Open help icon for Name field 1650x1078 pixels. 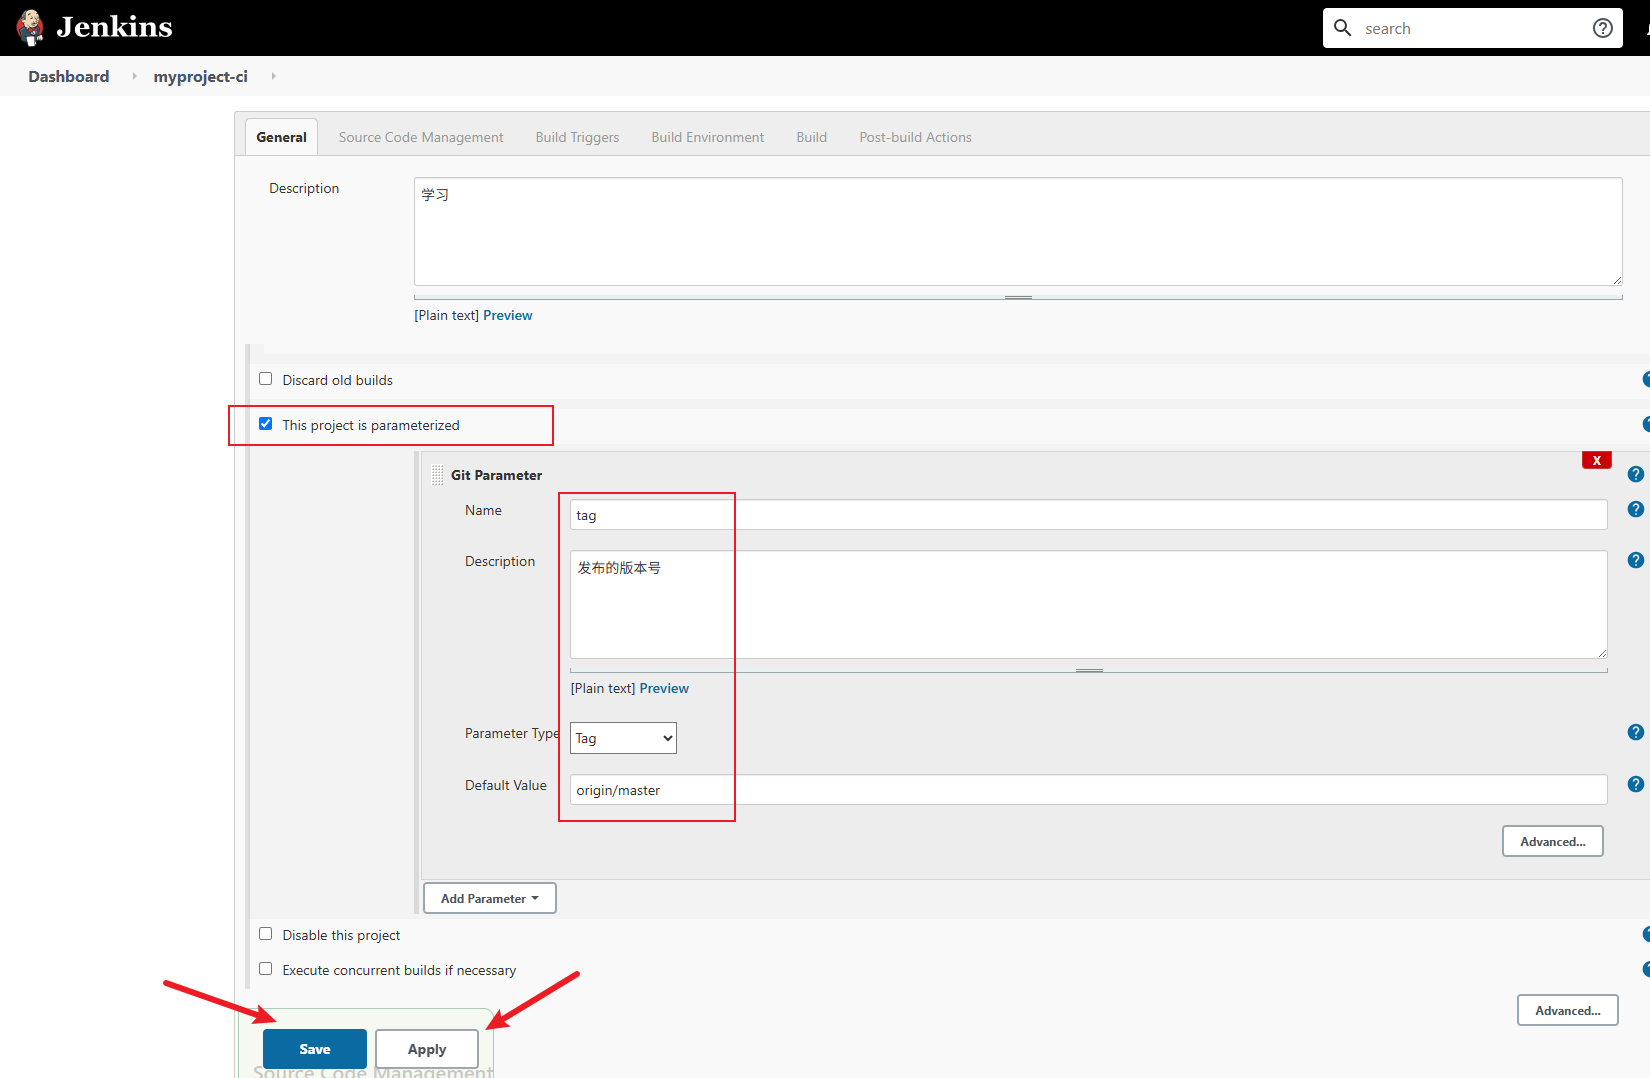pyautogui.click(x=1636, y=509)
